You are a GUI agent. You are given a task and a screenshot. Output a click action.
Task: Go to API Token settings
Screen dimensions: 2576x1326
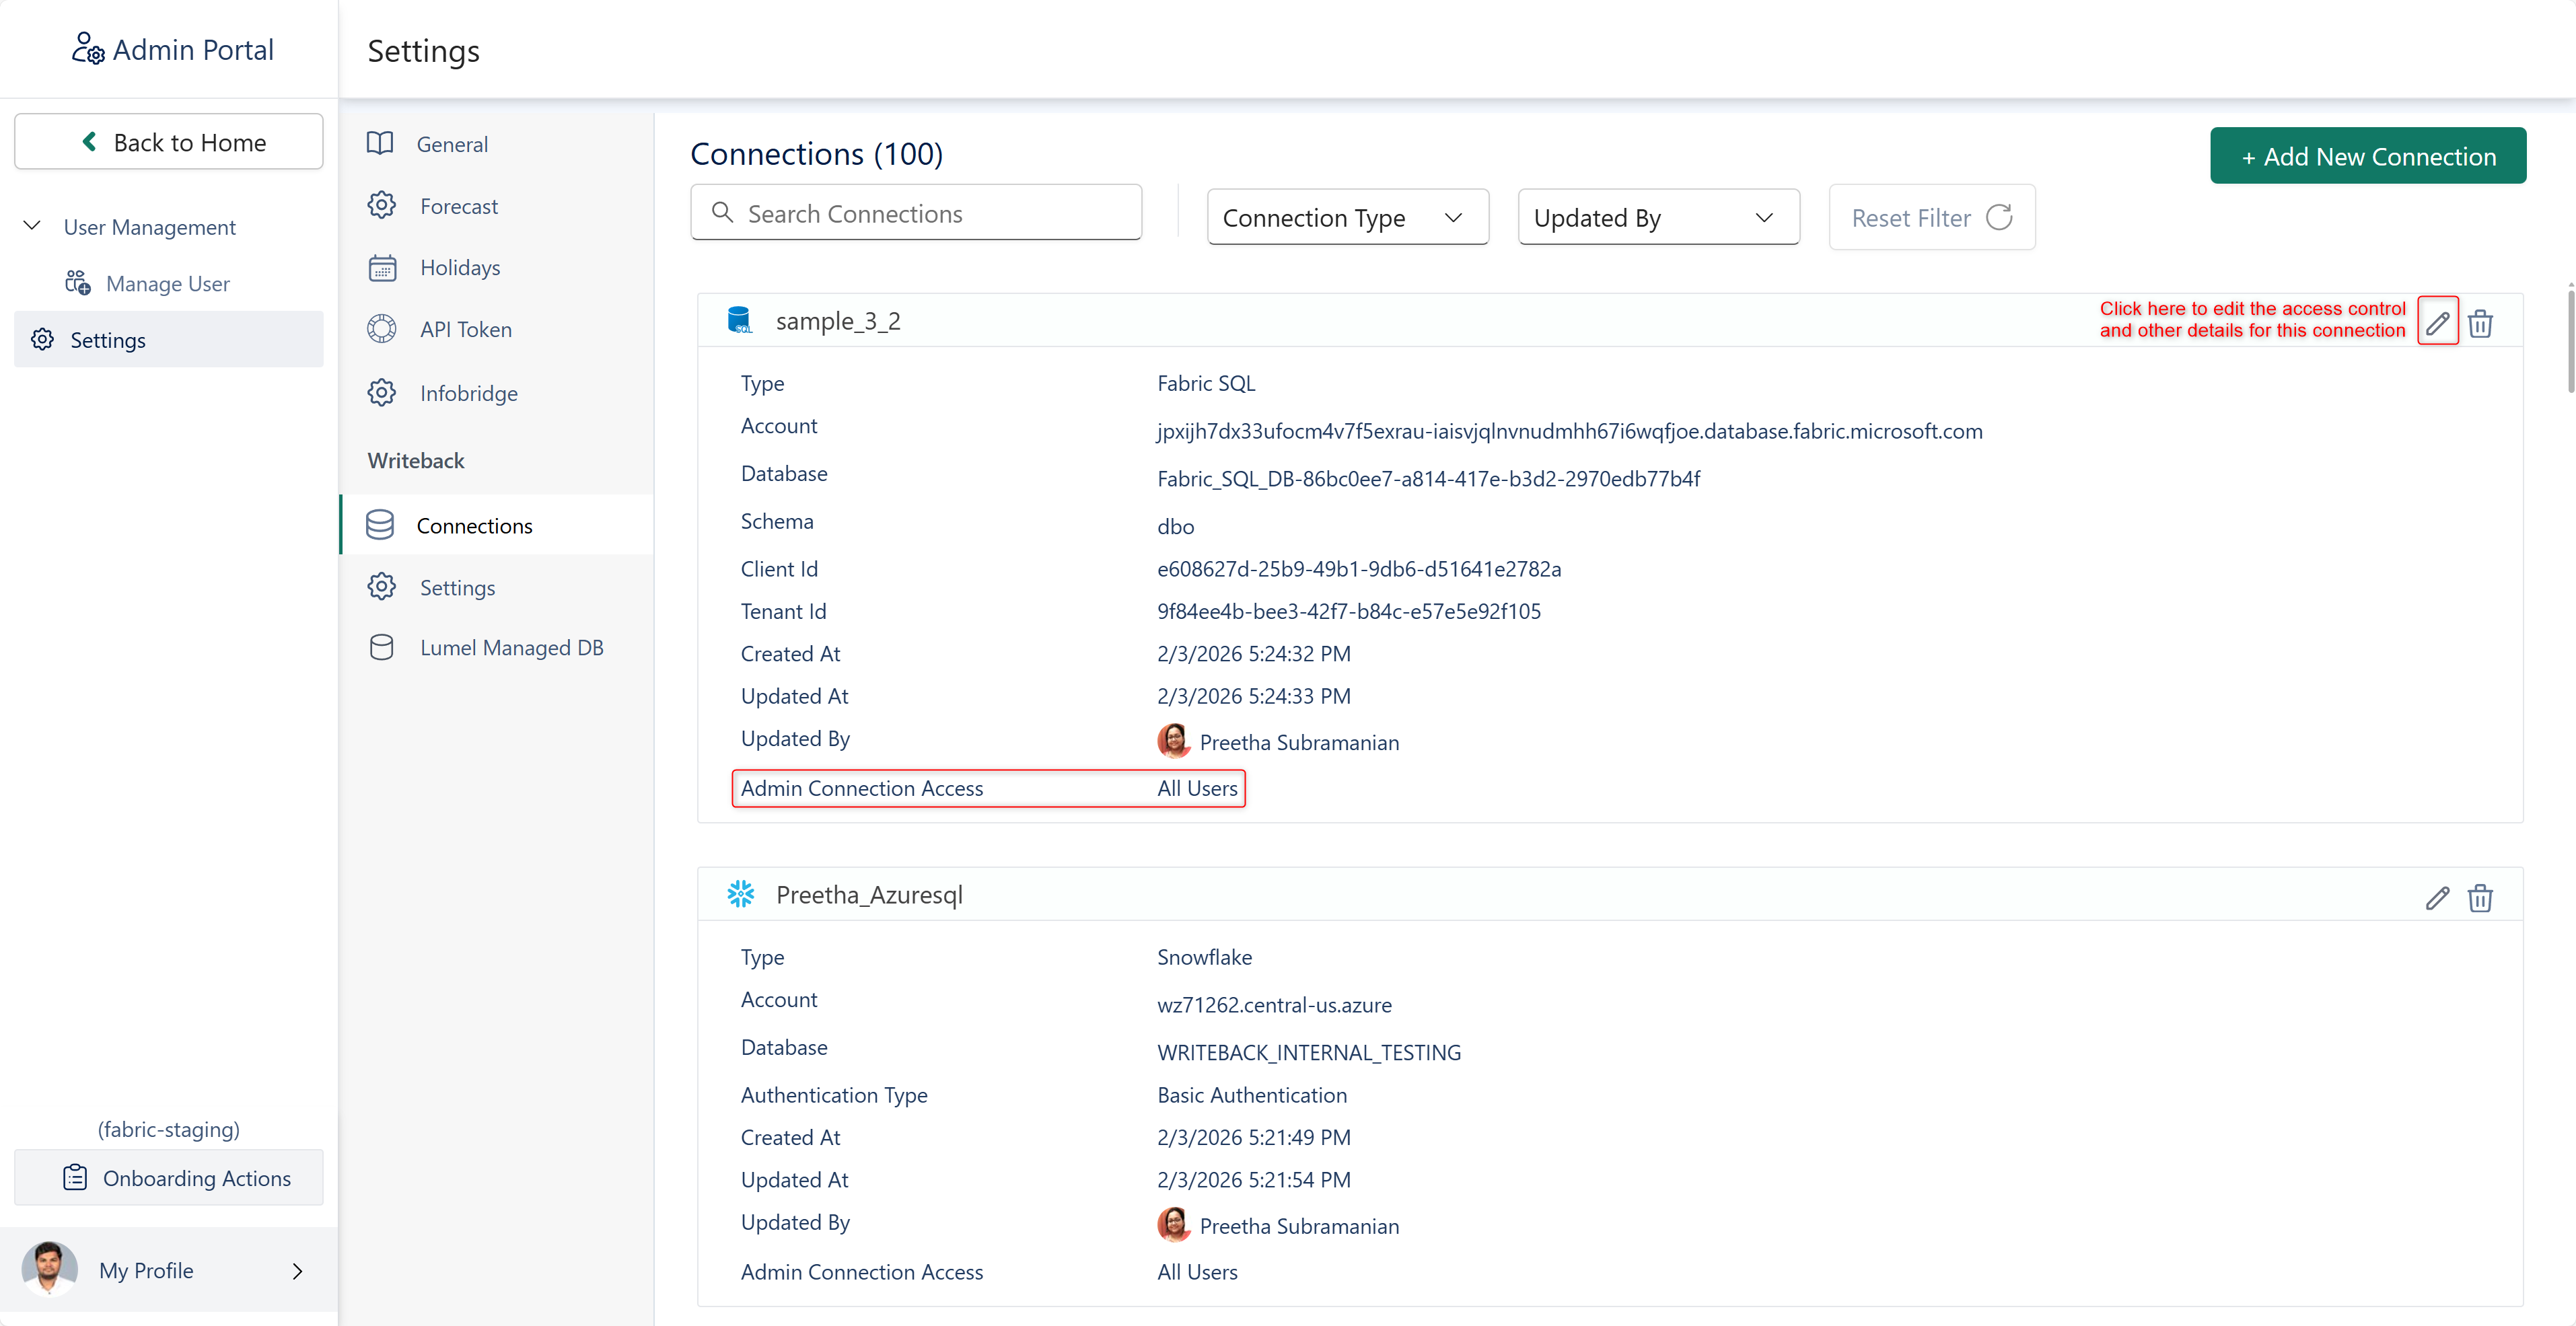tap(465, 329)
